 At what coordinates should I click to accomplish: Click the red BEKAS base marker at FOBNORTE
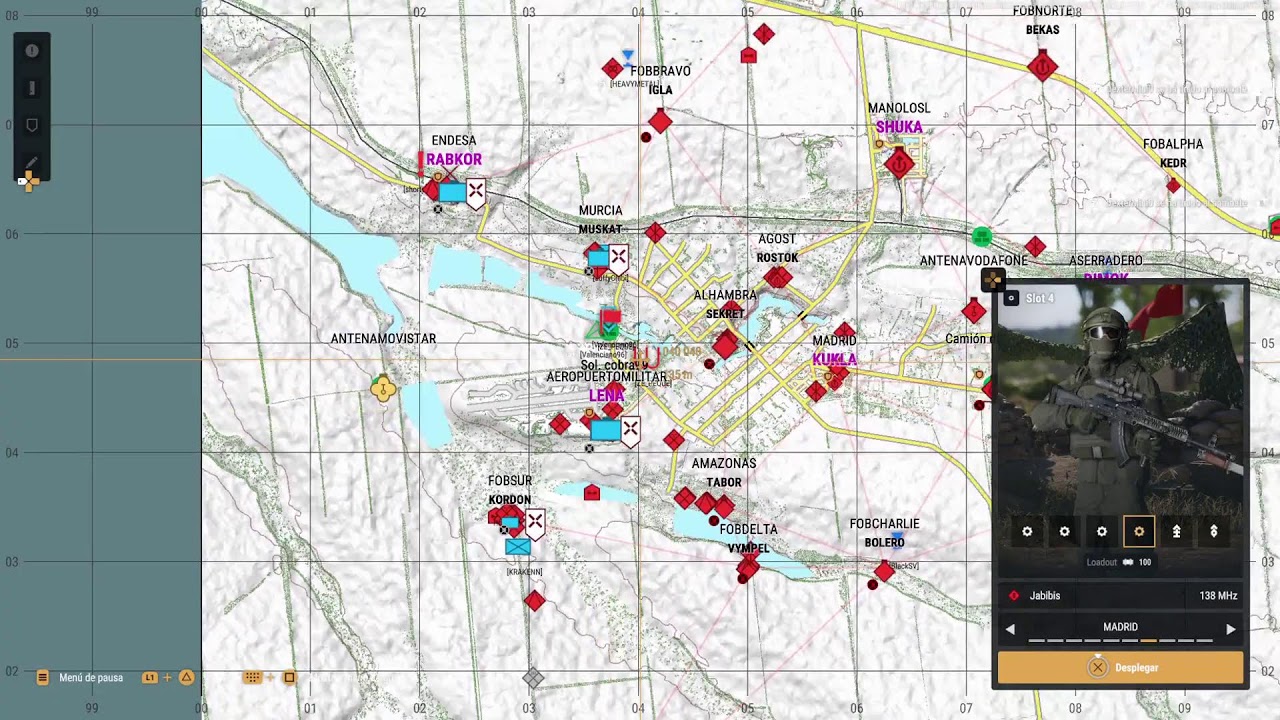click(x=1042, y=67)
